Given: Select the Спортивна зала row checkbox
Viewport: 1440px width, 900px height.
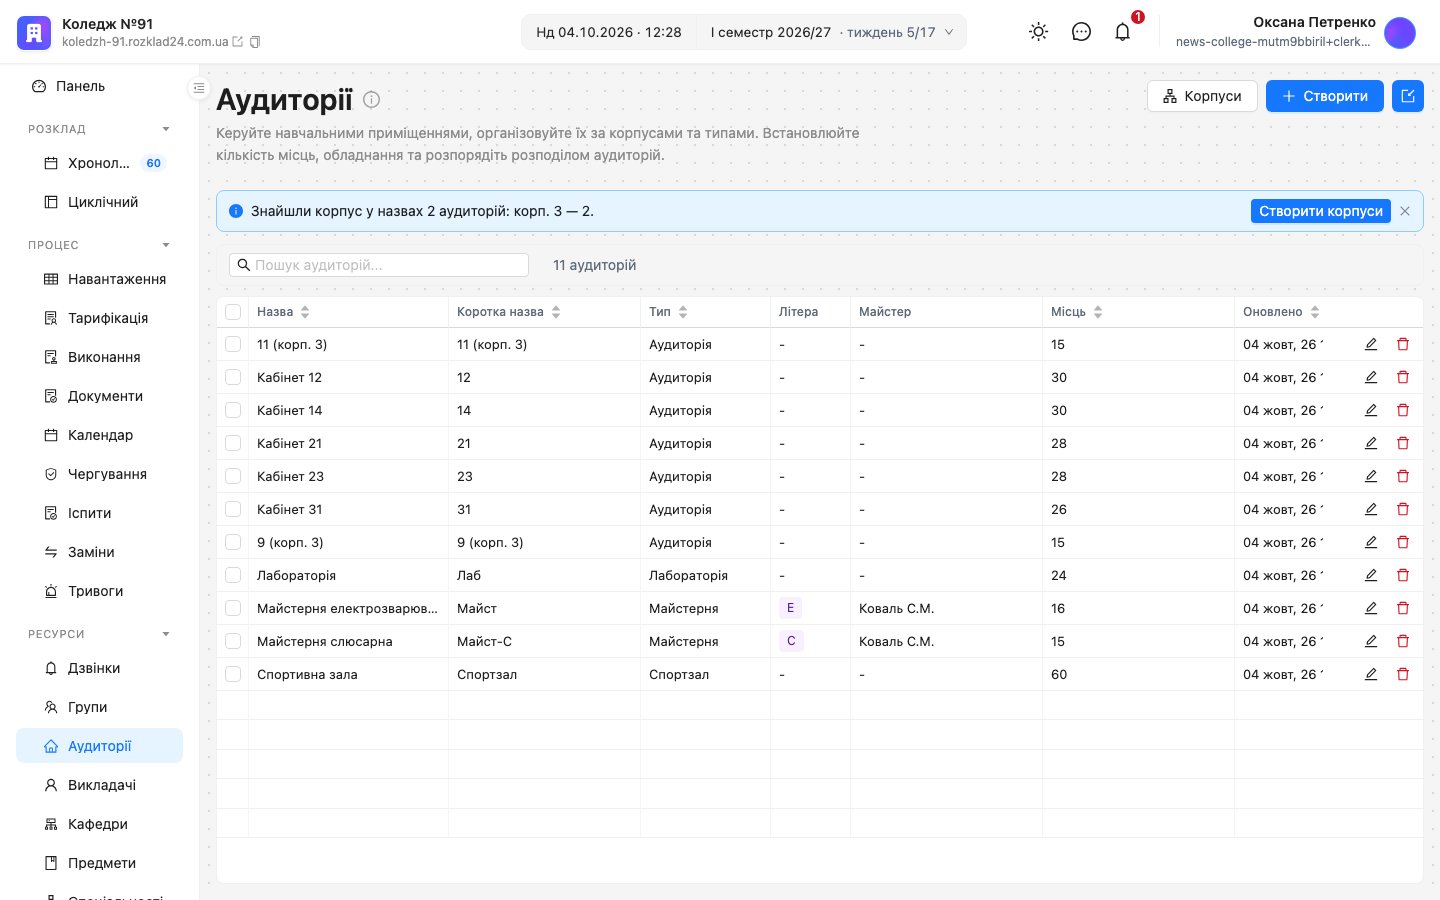Looking at the screenshot, I should pos(233,674).
